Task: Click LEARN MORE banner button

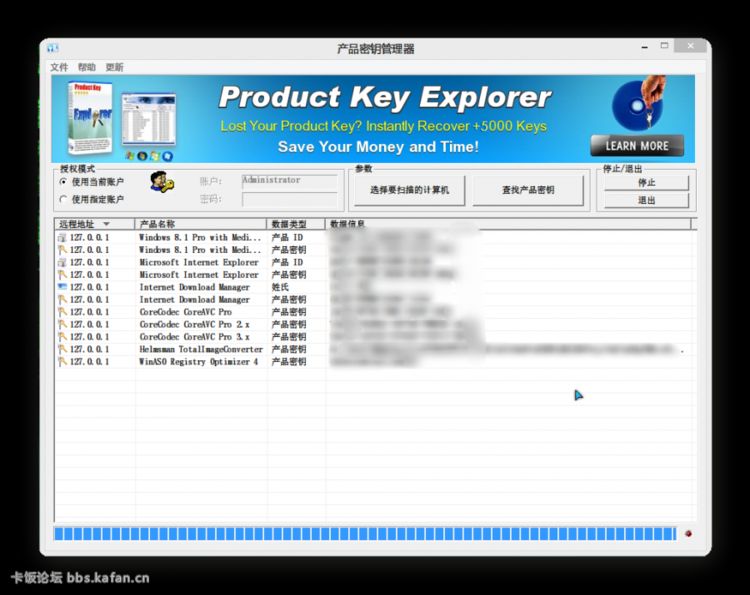Action: [637, 146]
